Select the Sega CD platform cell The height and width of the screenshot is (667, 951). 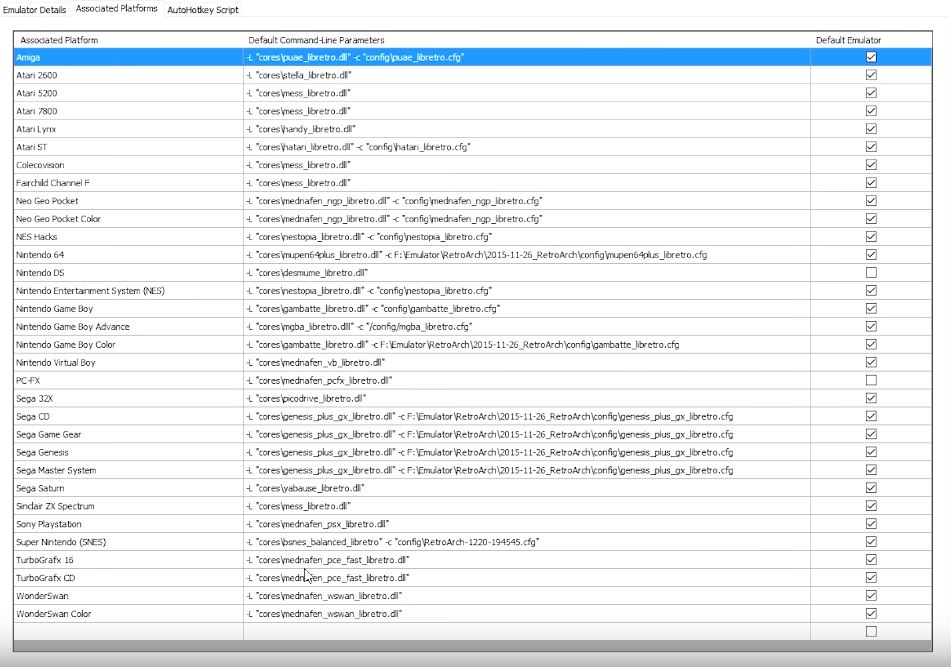[x=128, y=416]
